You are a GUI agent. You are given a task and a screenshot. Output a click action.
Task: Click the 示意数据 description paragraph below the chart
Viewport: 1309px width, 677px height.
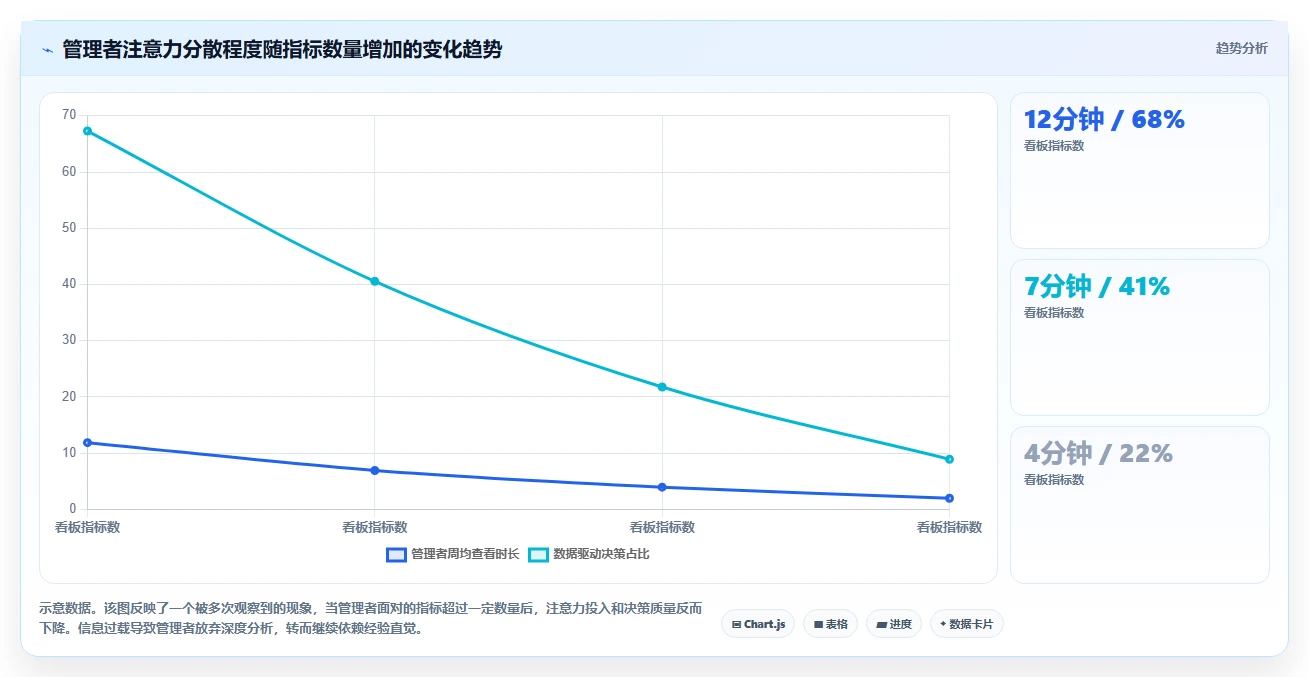pos(370,619)
